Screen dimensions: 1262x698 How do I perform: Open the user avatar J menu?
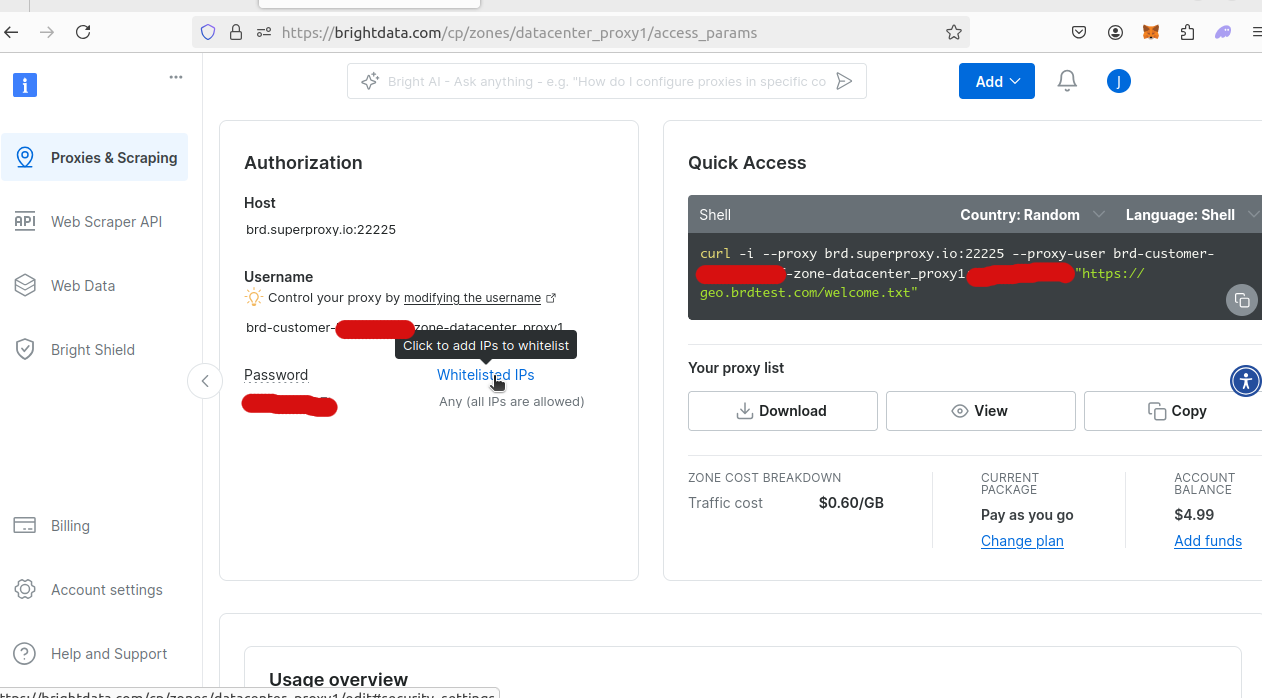tap(1118, 81)
